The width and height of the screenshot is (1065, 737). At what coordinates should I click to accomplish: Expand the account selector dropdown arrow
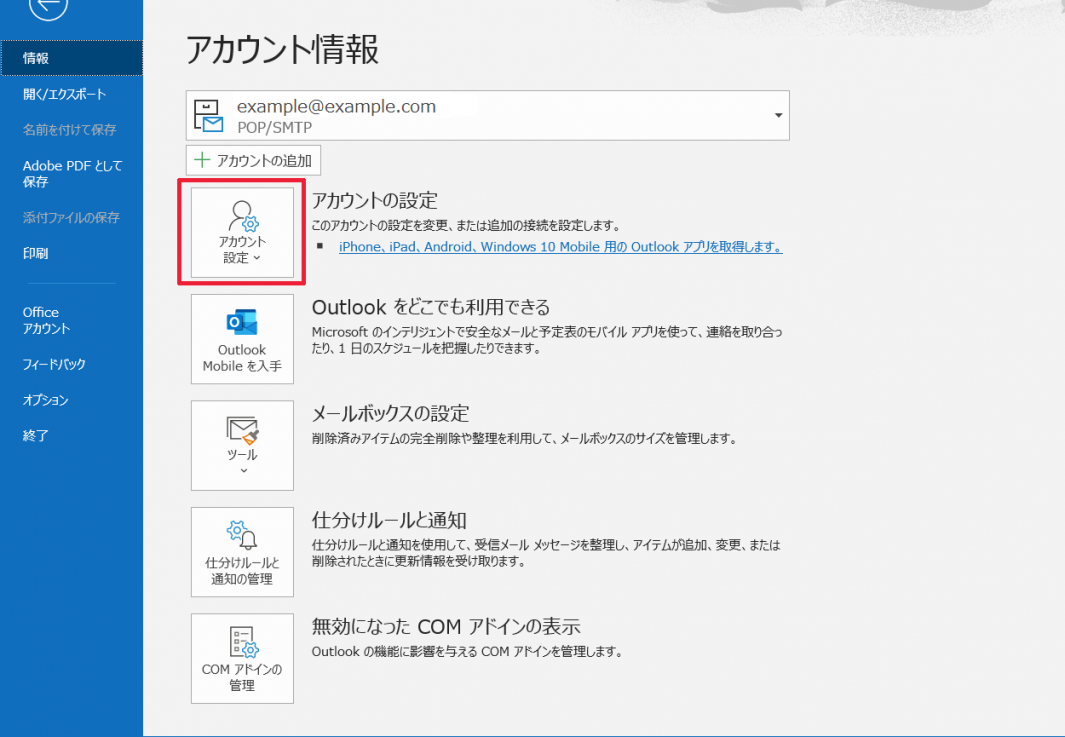pyautogui.click(x=777, y=116)
